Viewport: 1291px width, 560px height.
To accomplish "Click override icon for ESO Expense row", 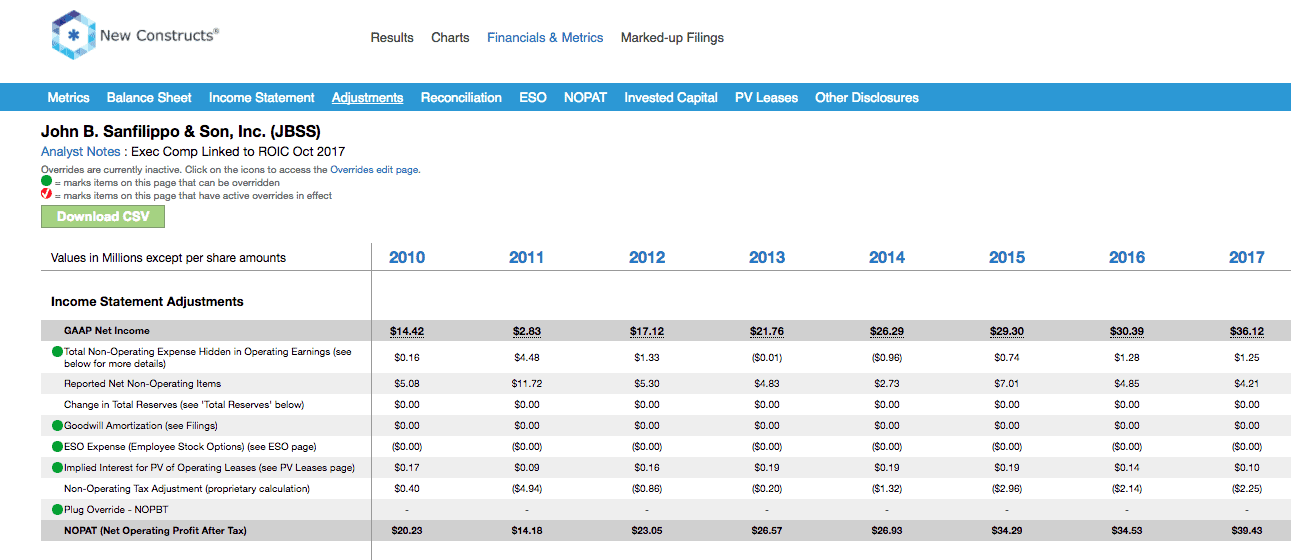I will [x=57, y=447].
